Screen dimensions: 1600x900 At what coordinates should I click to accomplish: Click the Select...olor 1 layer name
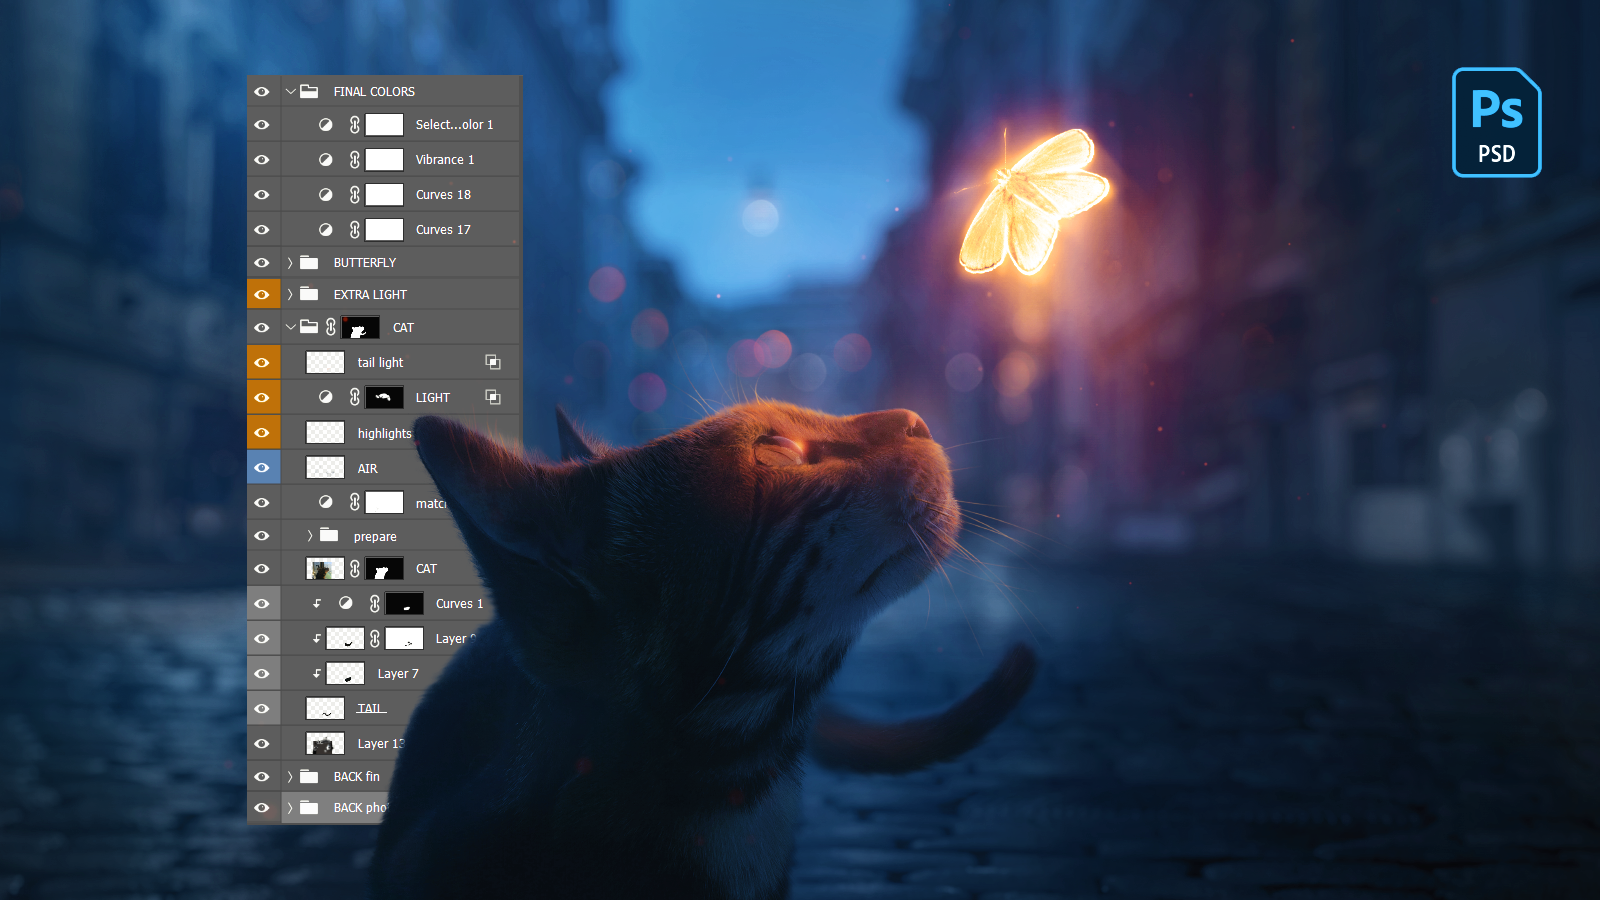pyautogui.click(x=454, y=125)
